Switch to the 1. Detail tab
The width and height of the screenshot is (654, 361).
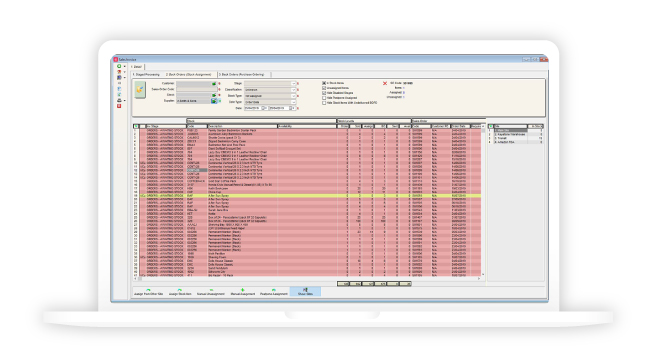137,67
